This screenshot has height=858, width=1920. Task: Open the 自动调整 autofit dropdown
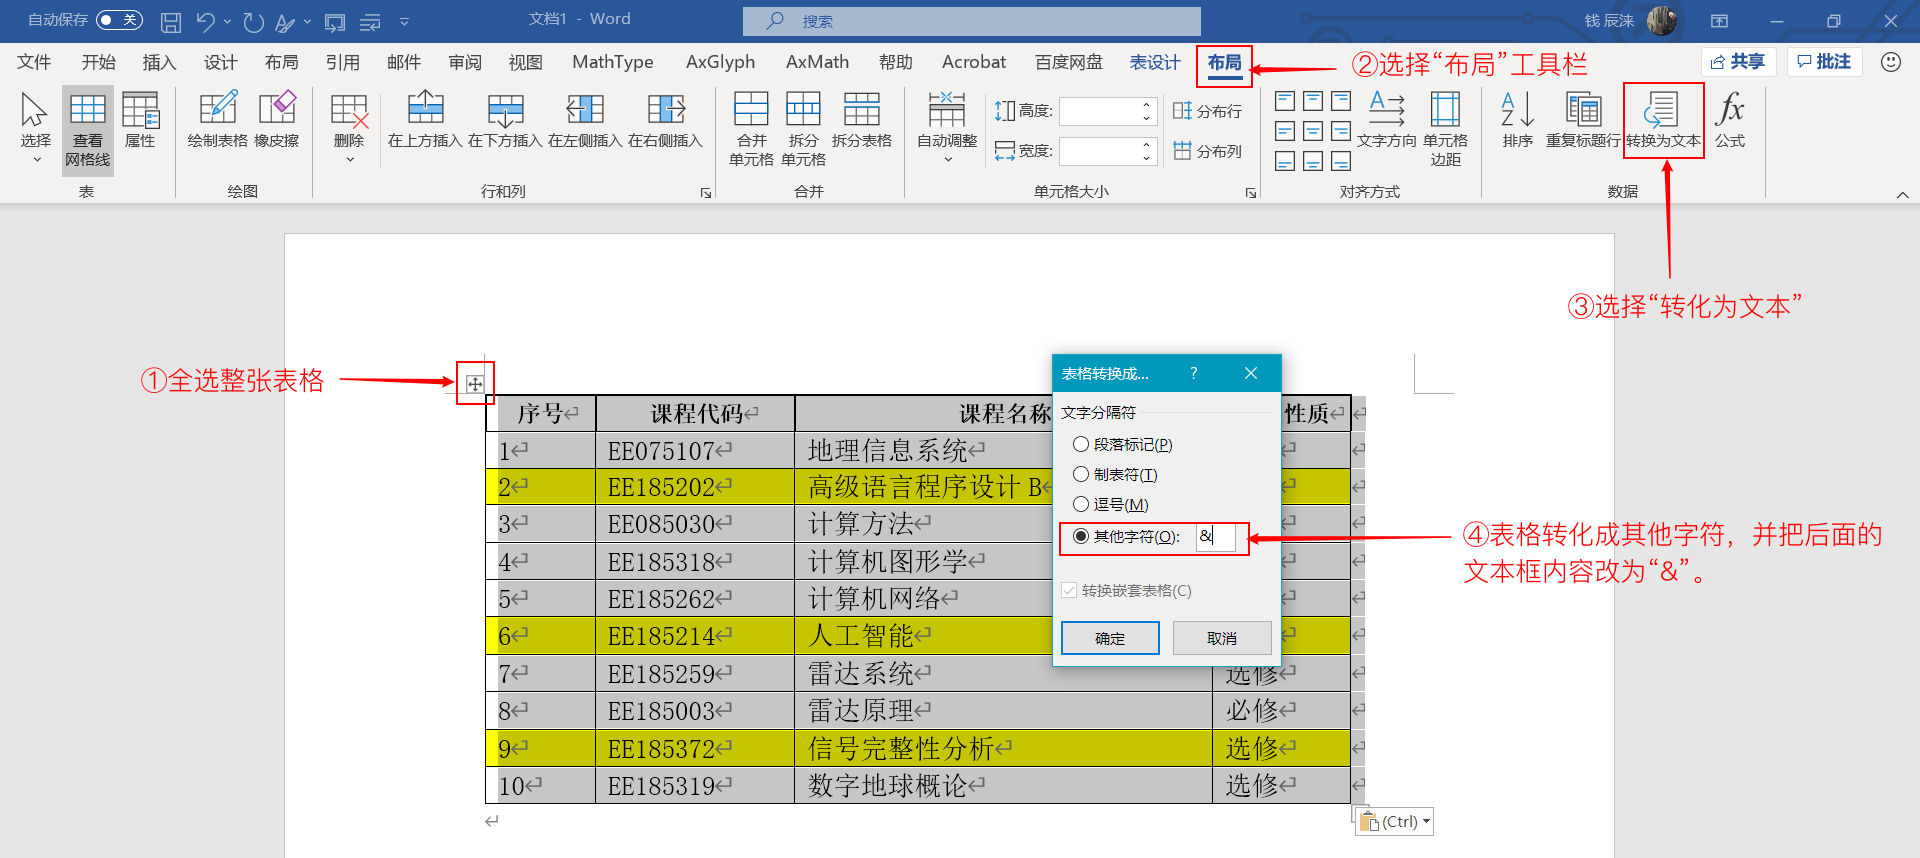(x=947, y=127)
